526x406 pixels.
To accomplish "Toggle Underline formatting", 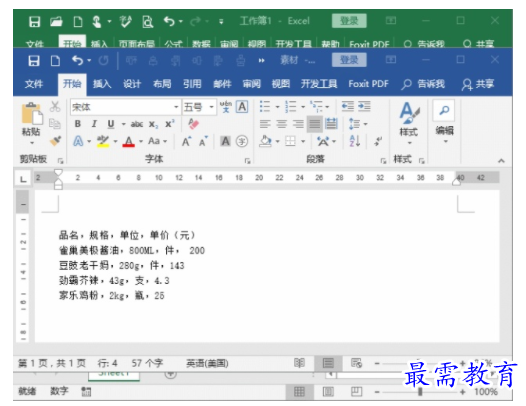I will [x=111, y=124].
